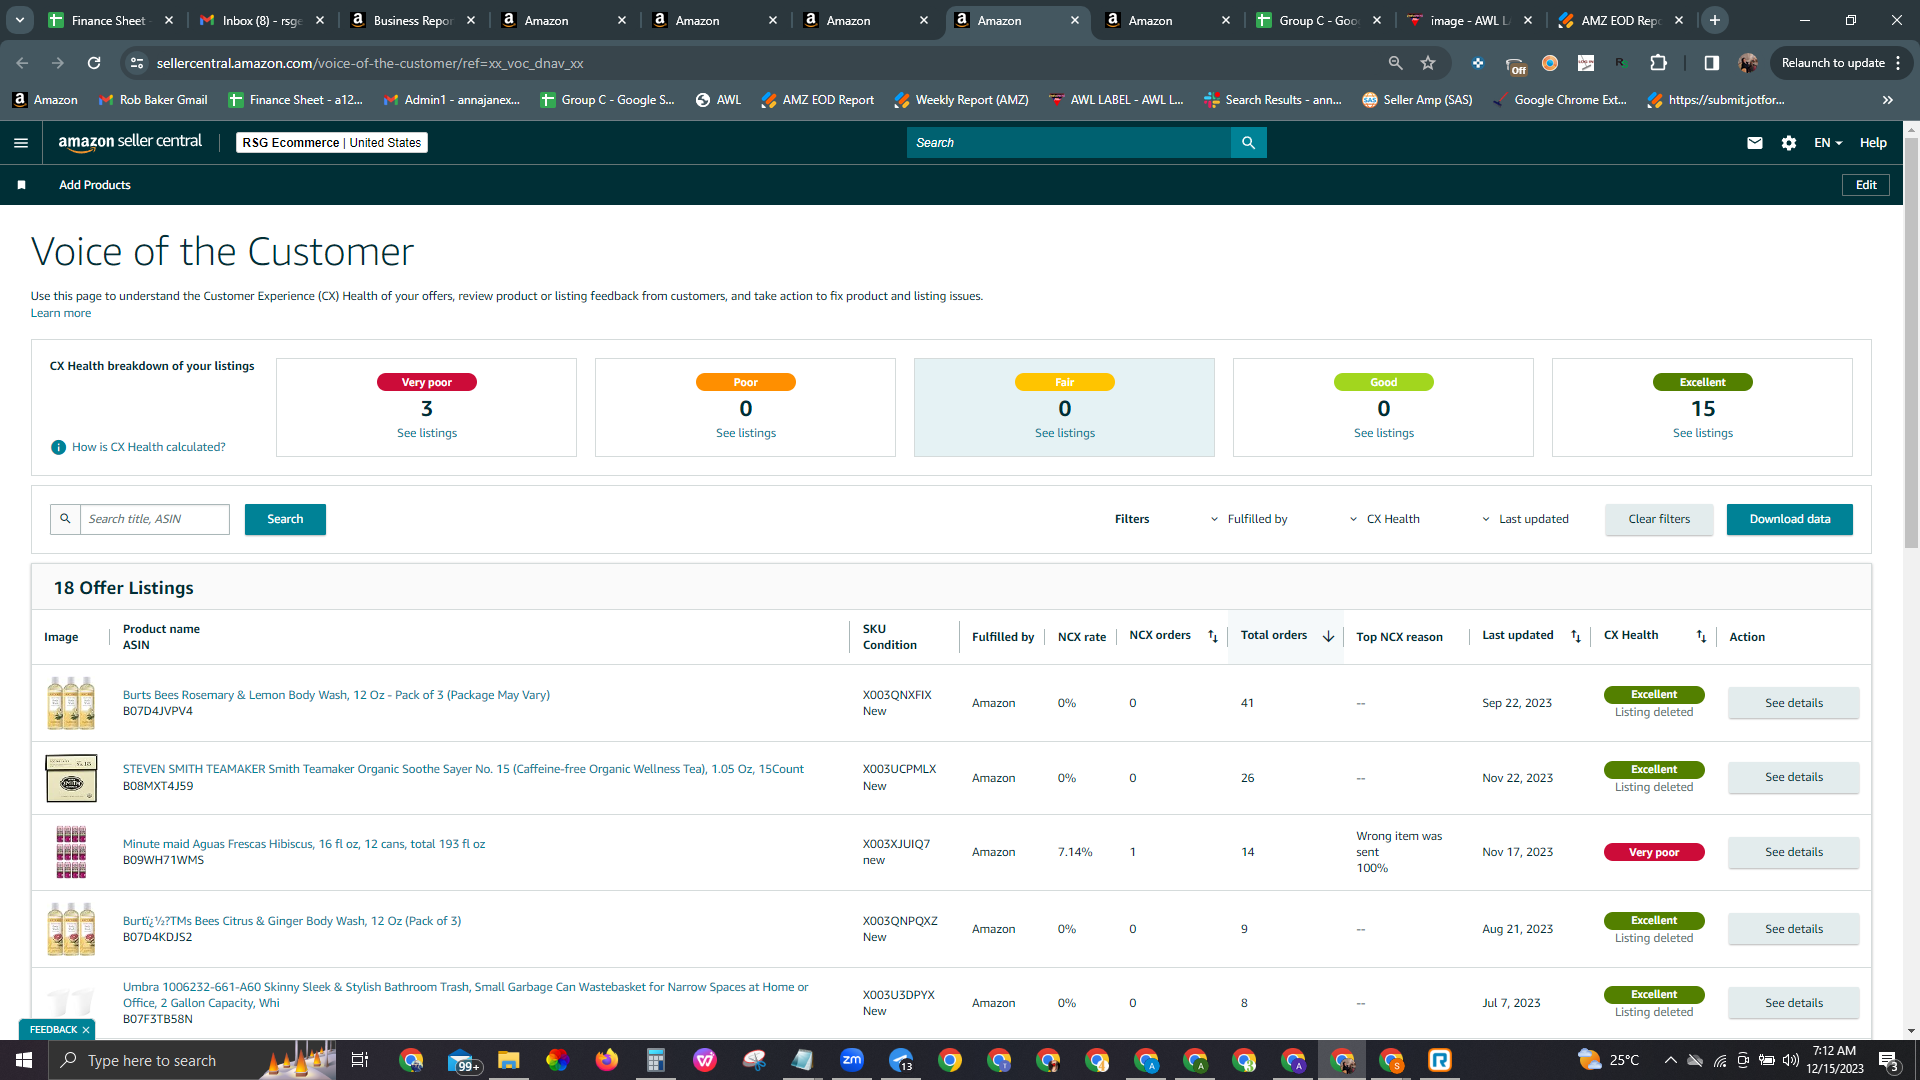Viewport: 1920px width, 1080px height.
Task: Sort the CX Health column arrows
Action: click(x=1701, y=636)
